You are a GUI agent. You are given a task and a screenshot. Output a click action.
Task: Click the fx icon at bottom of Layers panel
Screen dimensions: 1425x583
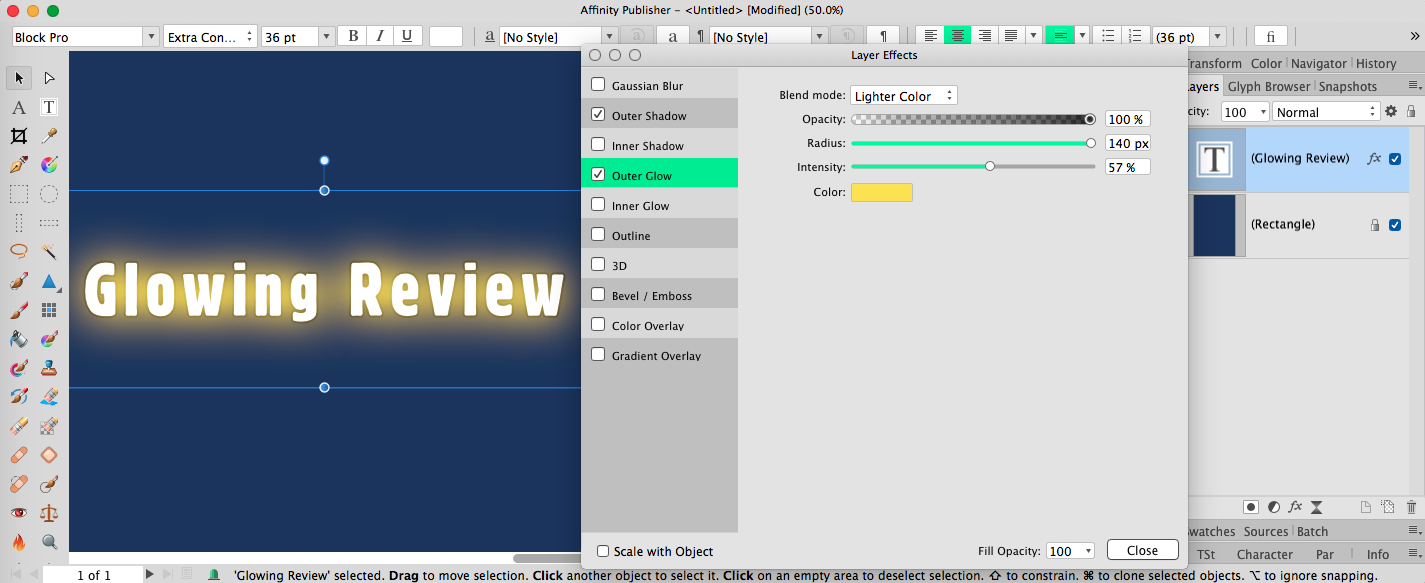click(1295, 506)
